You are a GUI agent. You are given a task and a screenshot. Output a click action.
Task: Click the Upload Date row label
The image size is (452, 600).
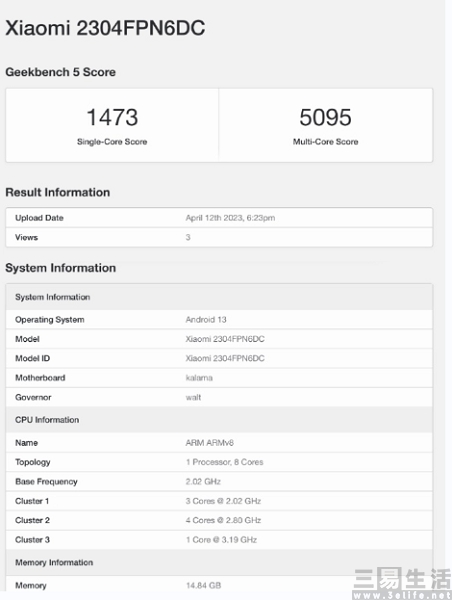coord(39,218)
